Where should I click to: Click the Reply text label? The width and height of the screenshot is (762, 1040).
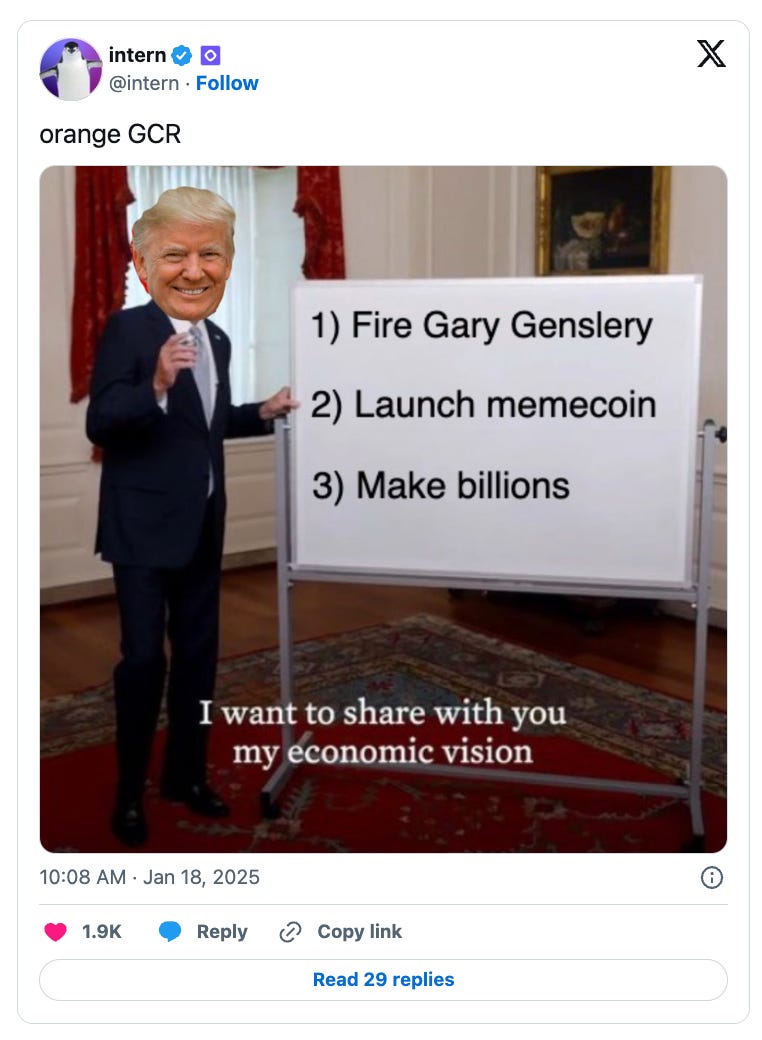pos(222,932)
